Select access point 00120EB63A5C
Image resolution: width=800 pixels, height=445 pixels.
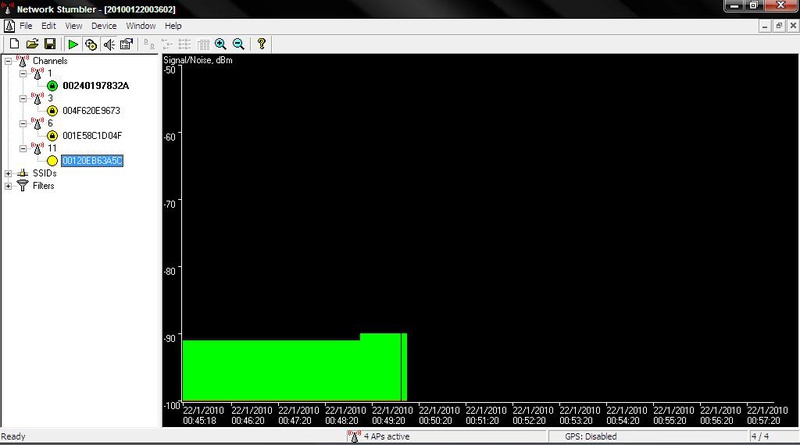[x=92, y=161]
